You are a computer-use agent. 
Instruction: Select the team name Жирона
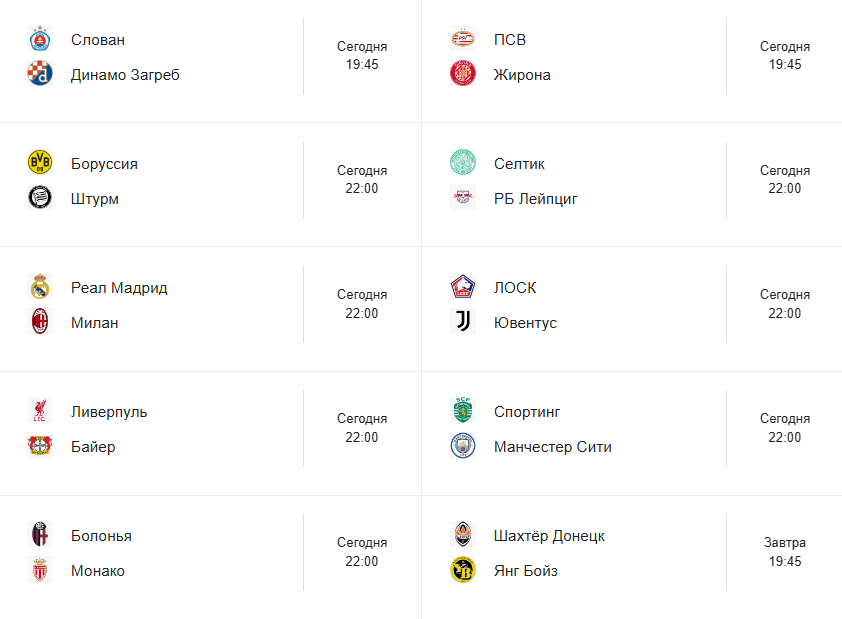pos(521,75)
